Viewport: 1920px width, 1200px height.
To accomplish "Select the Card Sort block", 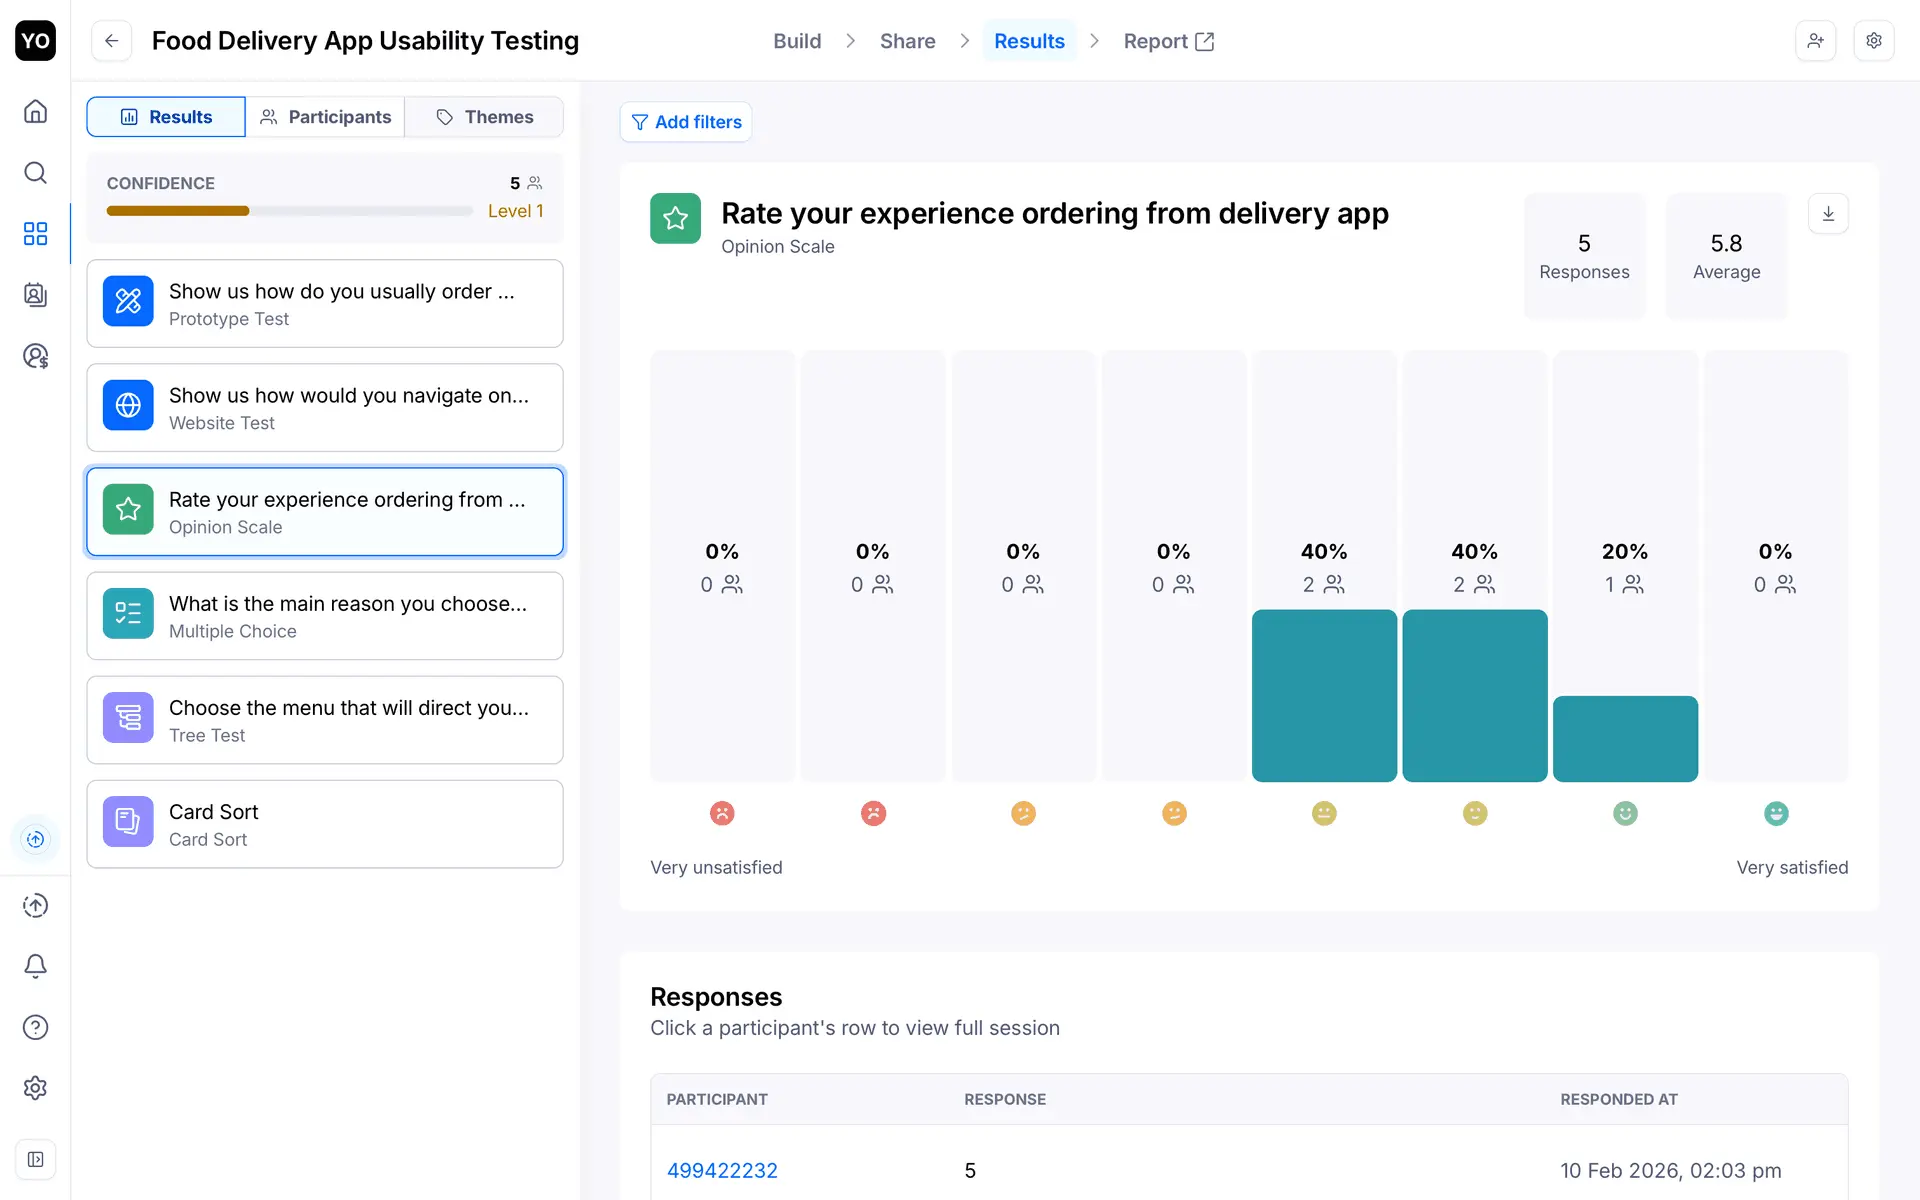I will pos(325,824).
